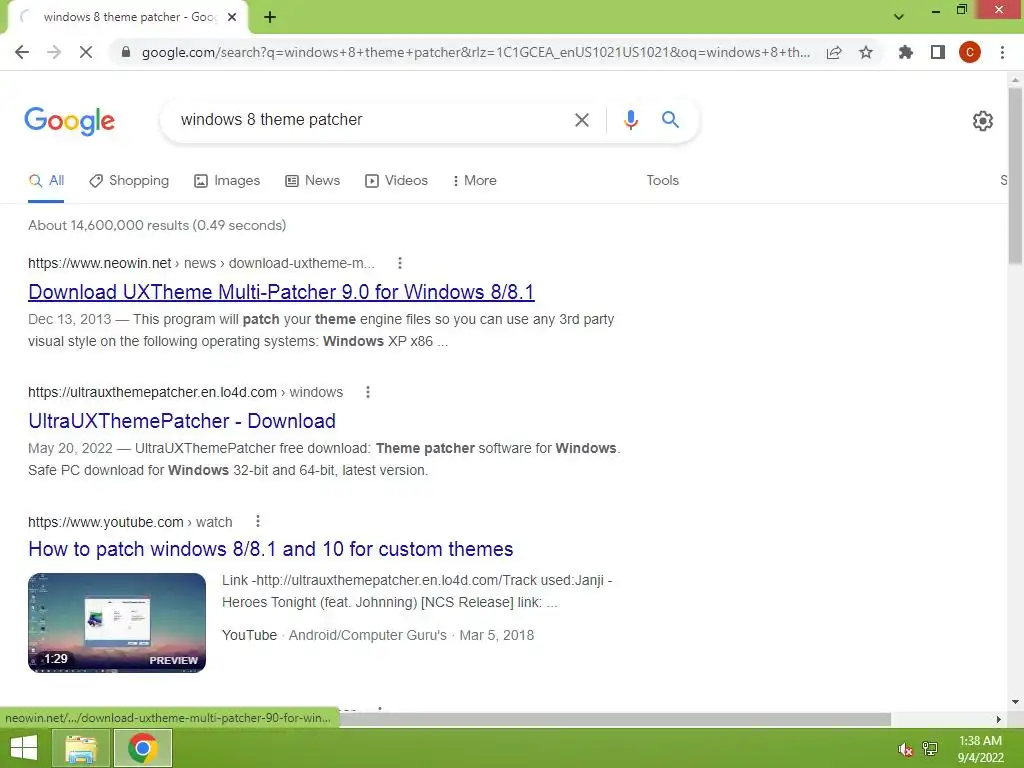Expand the More search categories
This screenshot has width=1024, height=768.
(x=475, y=181)
